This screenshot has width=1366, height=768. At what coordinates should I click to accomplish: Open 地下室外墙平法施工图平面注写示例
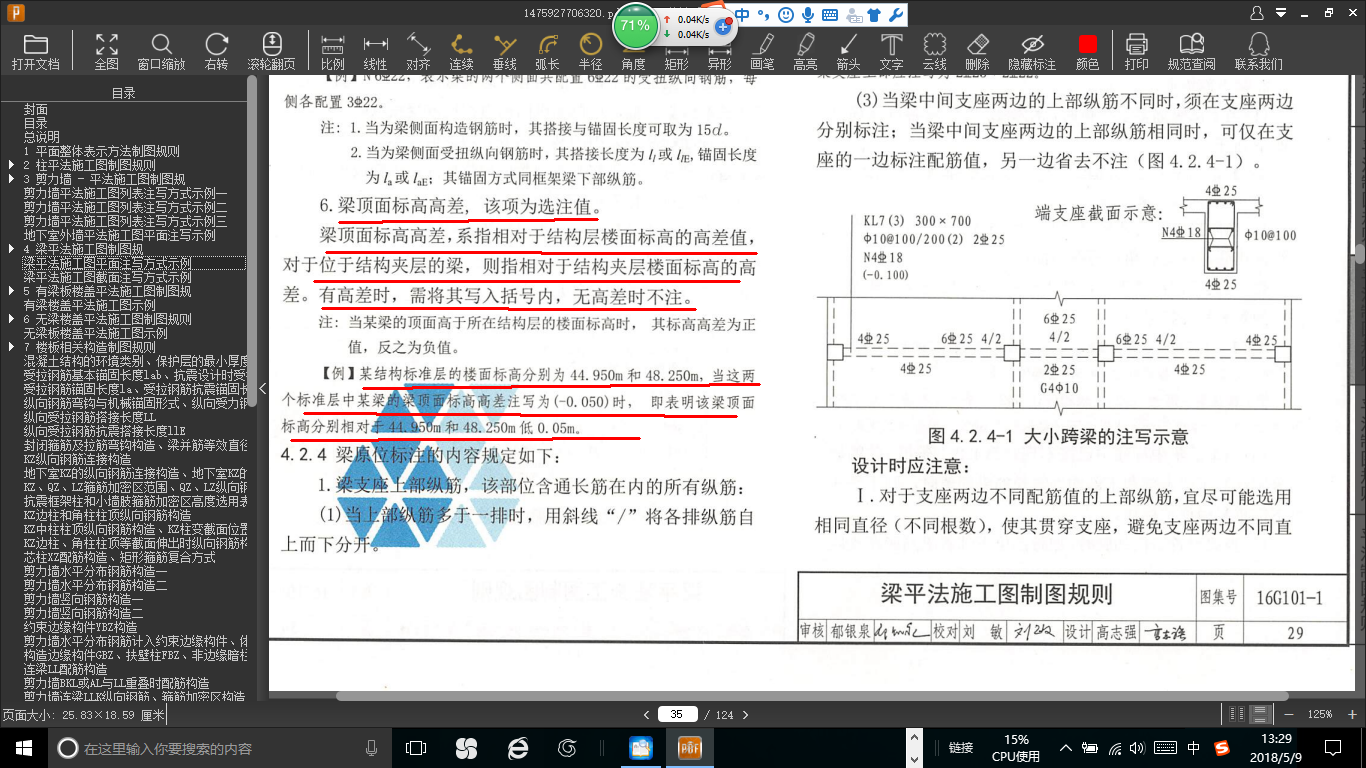click(120, 235)
